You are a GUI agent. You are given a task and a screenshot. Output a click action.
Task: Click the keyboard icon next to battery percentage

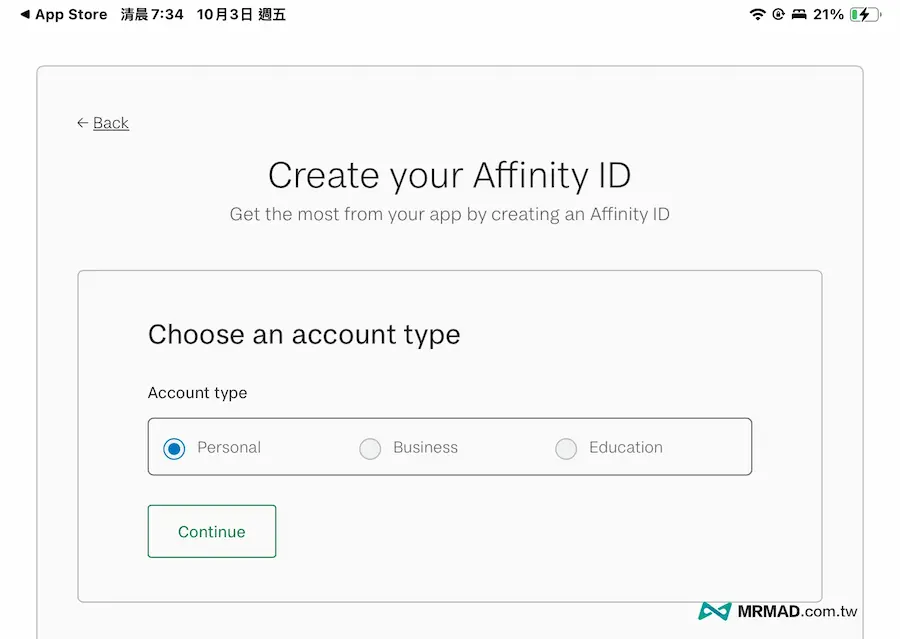799,14
